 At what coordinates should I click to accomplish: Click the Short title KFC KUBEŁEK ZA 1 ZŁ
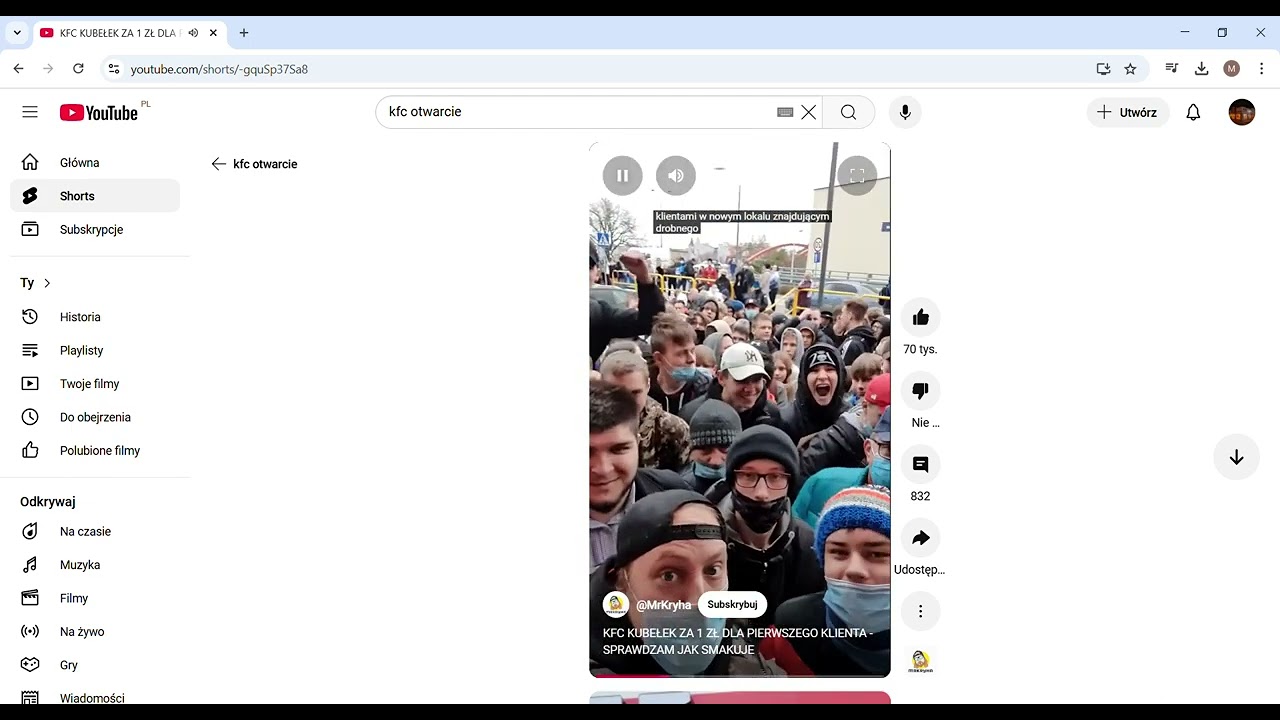(738, 641)
